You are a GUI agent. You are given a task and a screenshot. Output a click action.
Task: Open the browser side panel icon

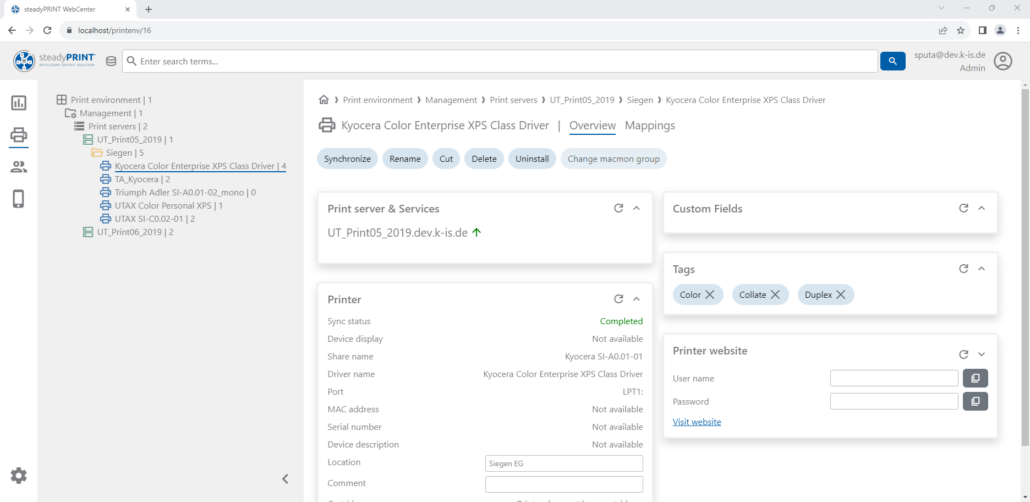click(x=983, y=30)
